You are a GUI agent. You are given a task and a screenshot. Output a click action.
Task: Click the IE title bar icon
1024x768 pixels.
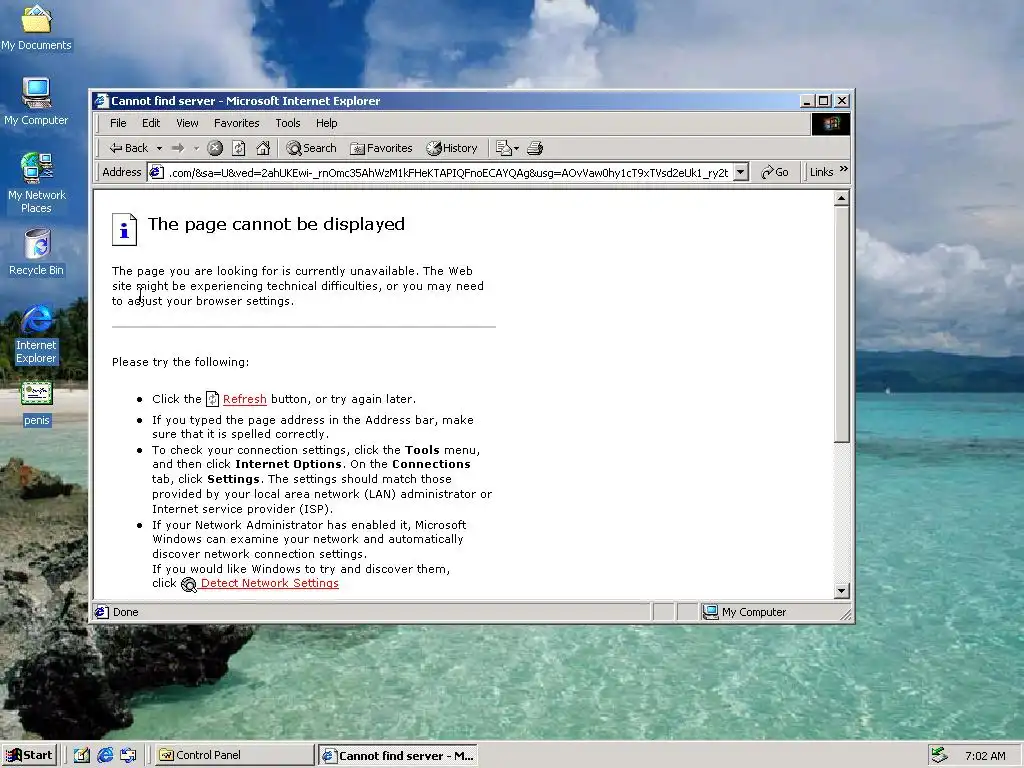[101, 101]
